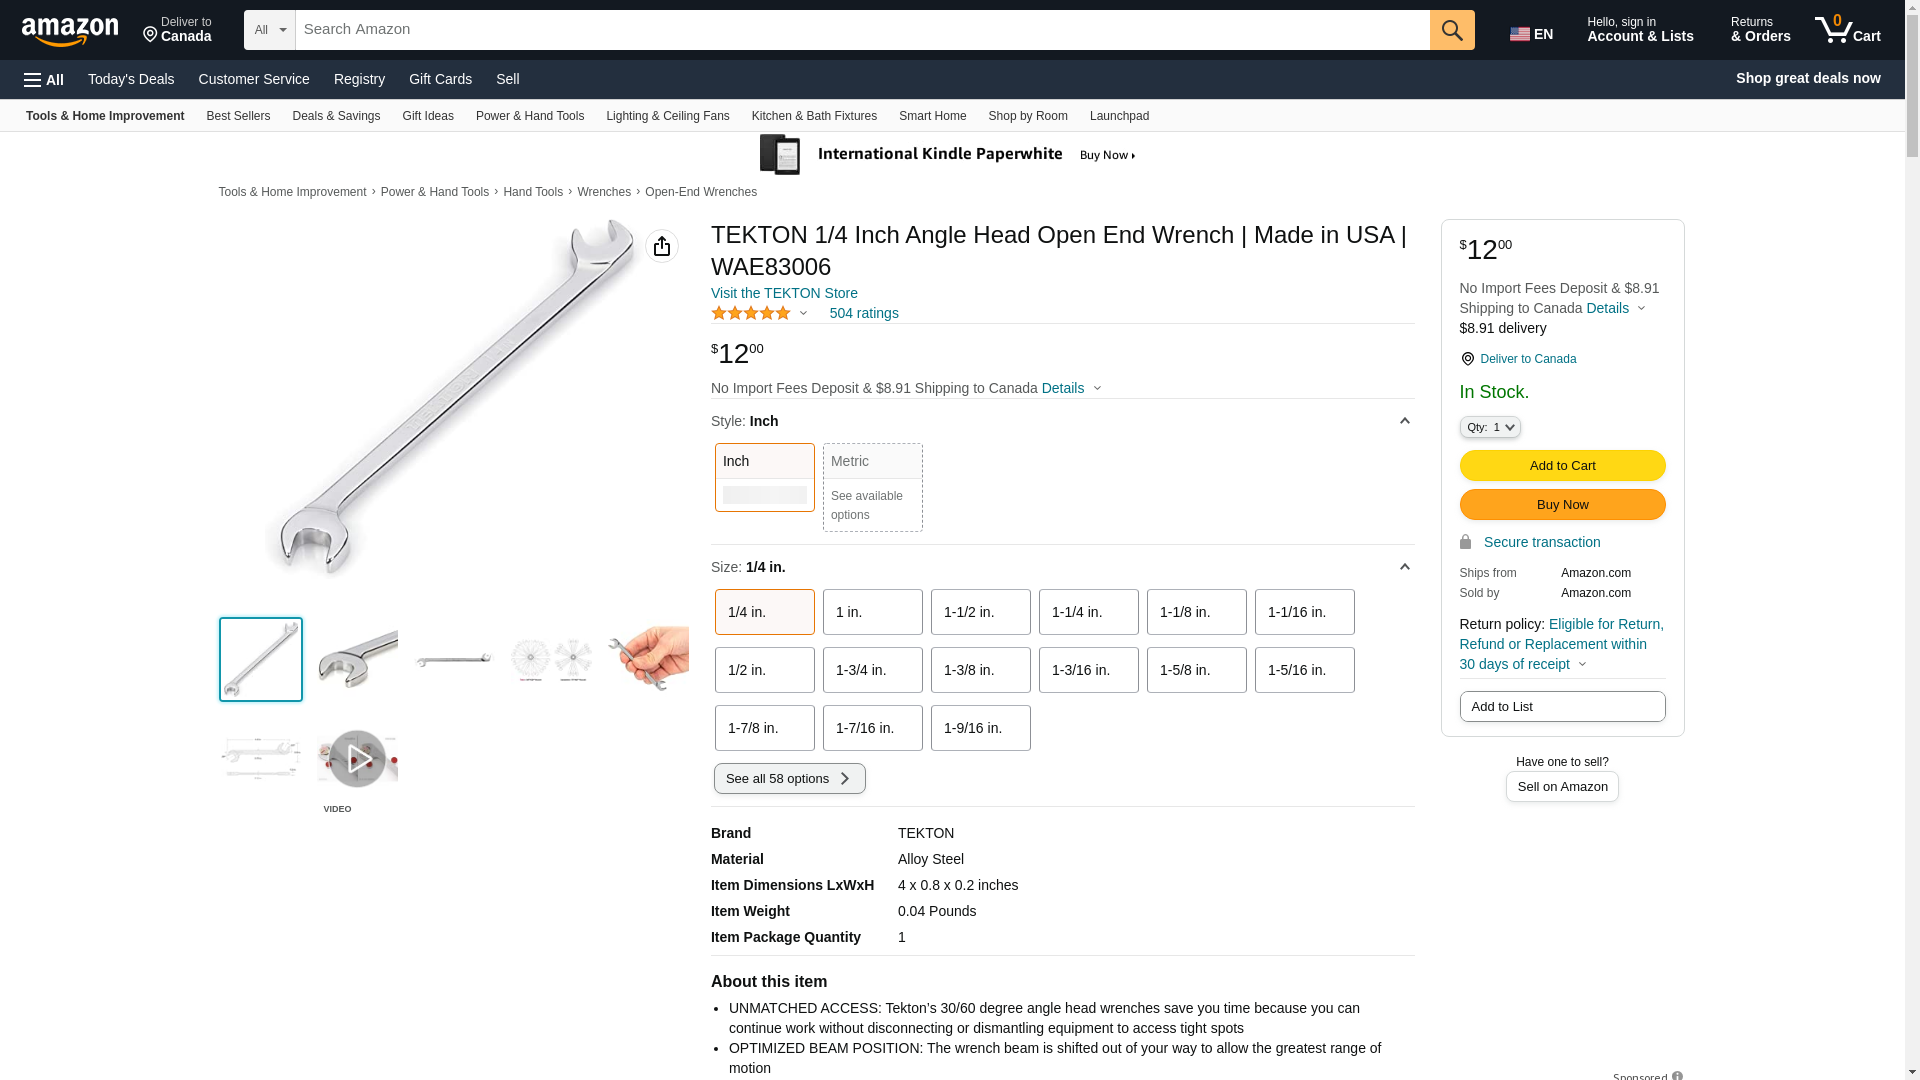Visit the TEKTON Store link
The height and width of the screenshot is (1080, 1920).
[784, 293]
